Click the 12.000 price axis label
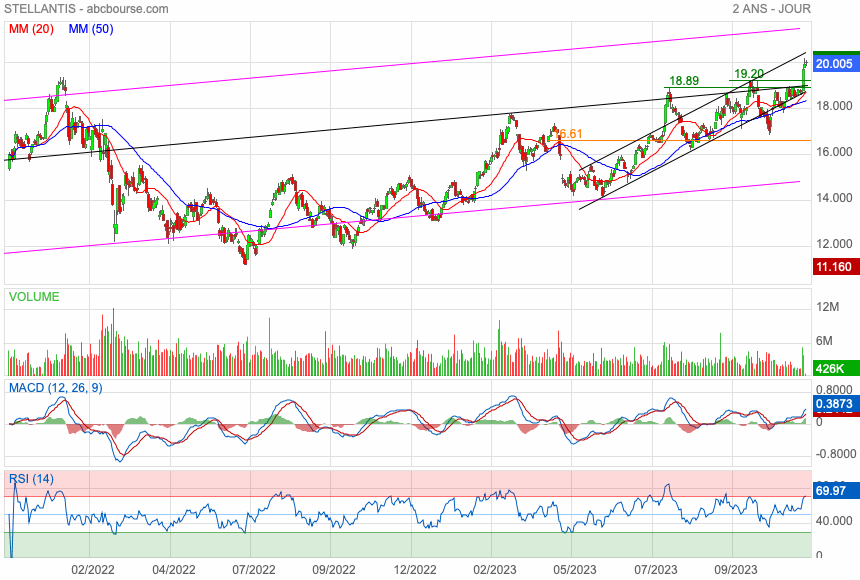The height and width of the screenshot is (580, 860). tap(834, 244)
